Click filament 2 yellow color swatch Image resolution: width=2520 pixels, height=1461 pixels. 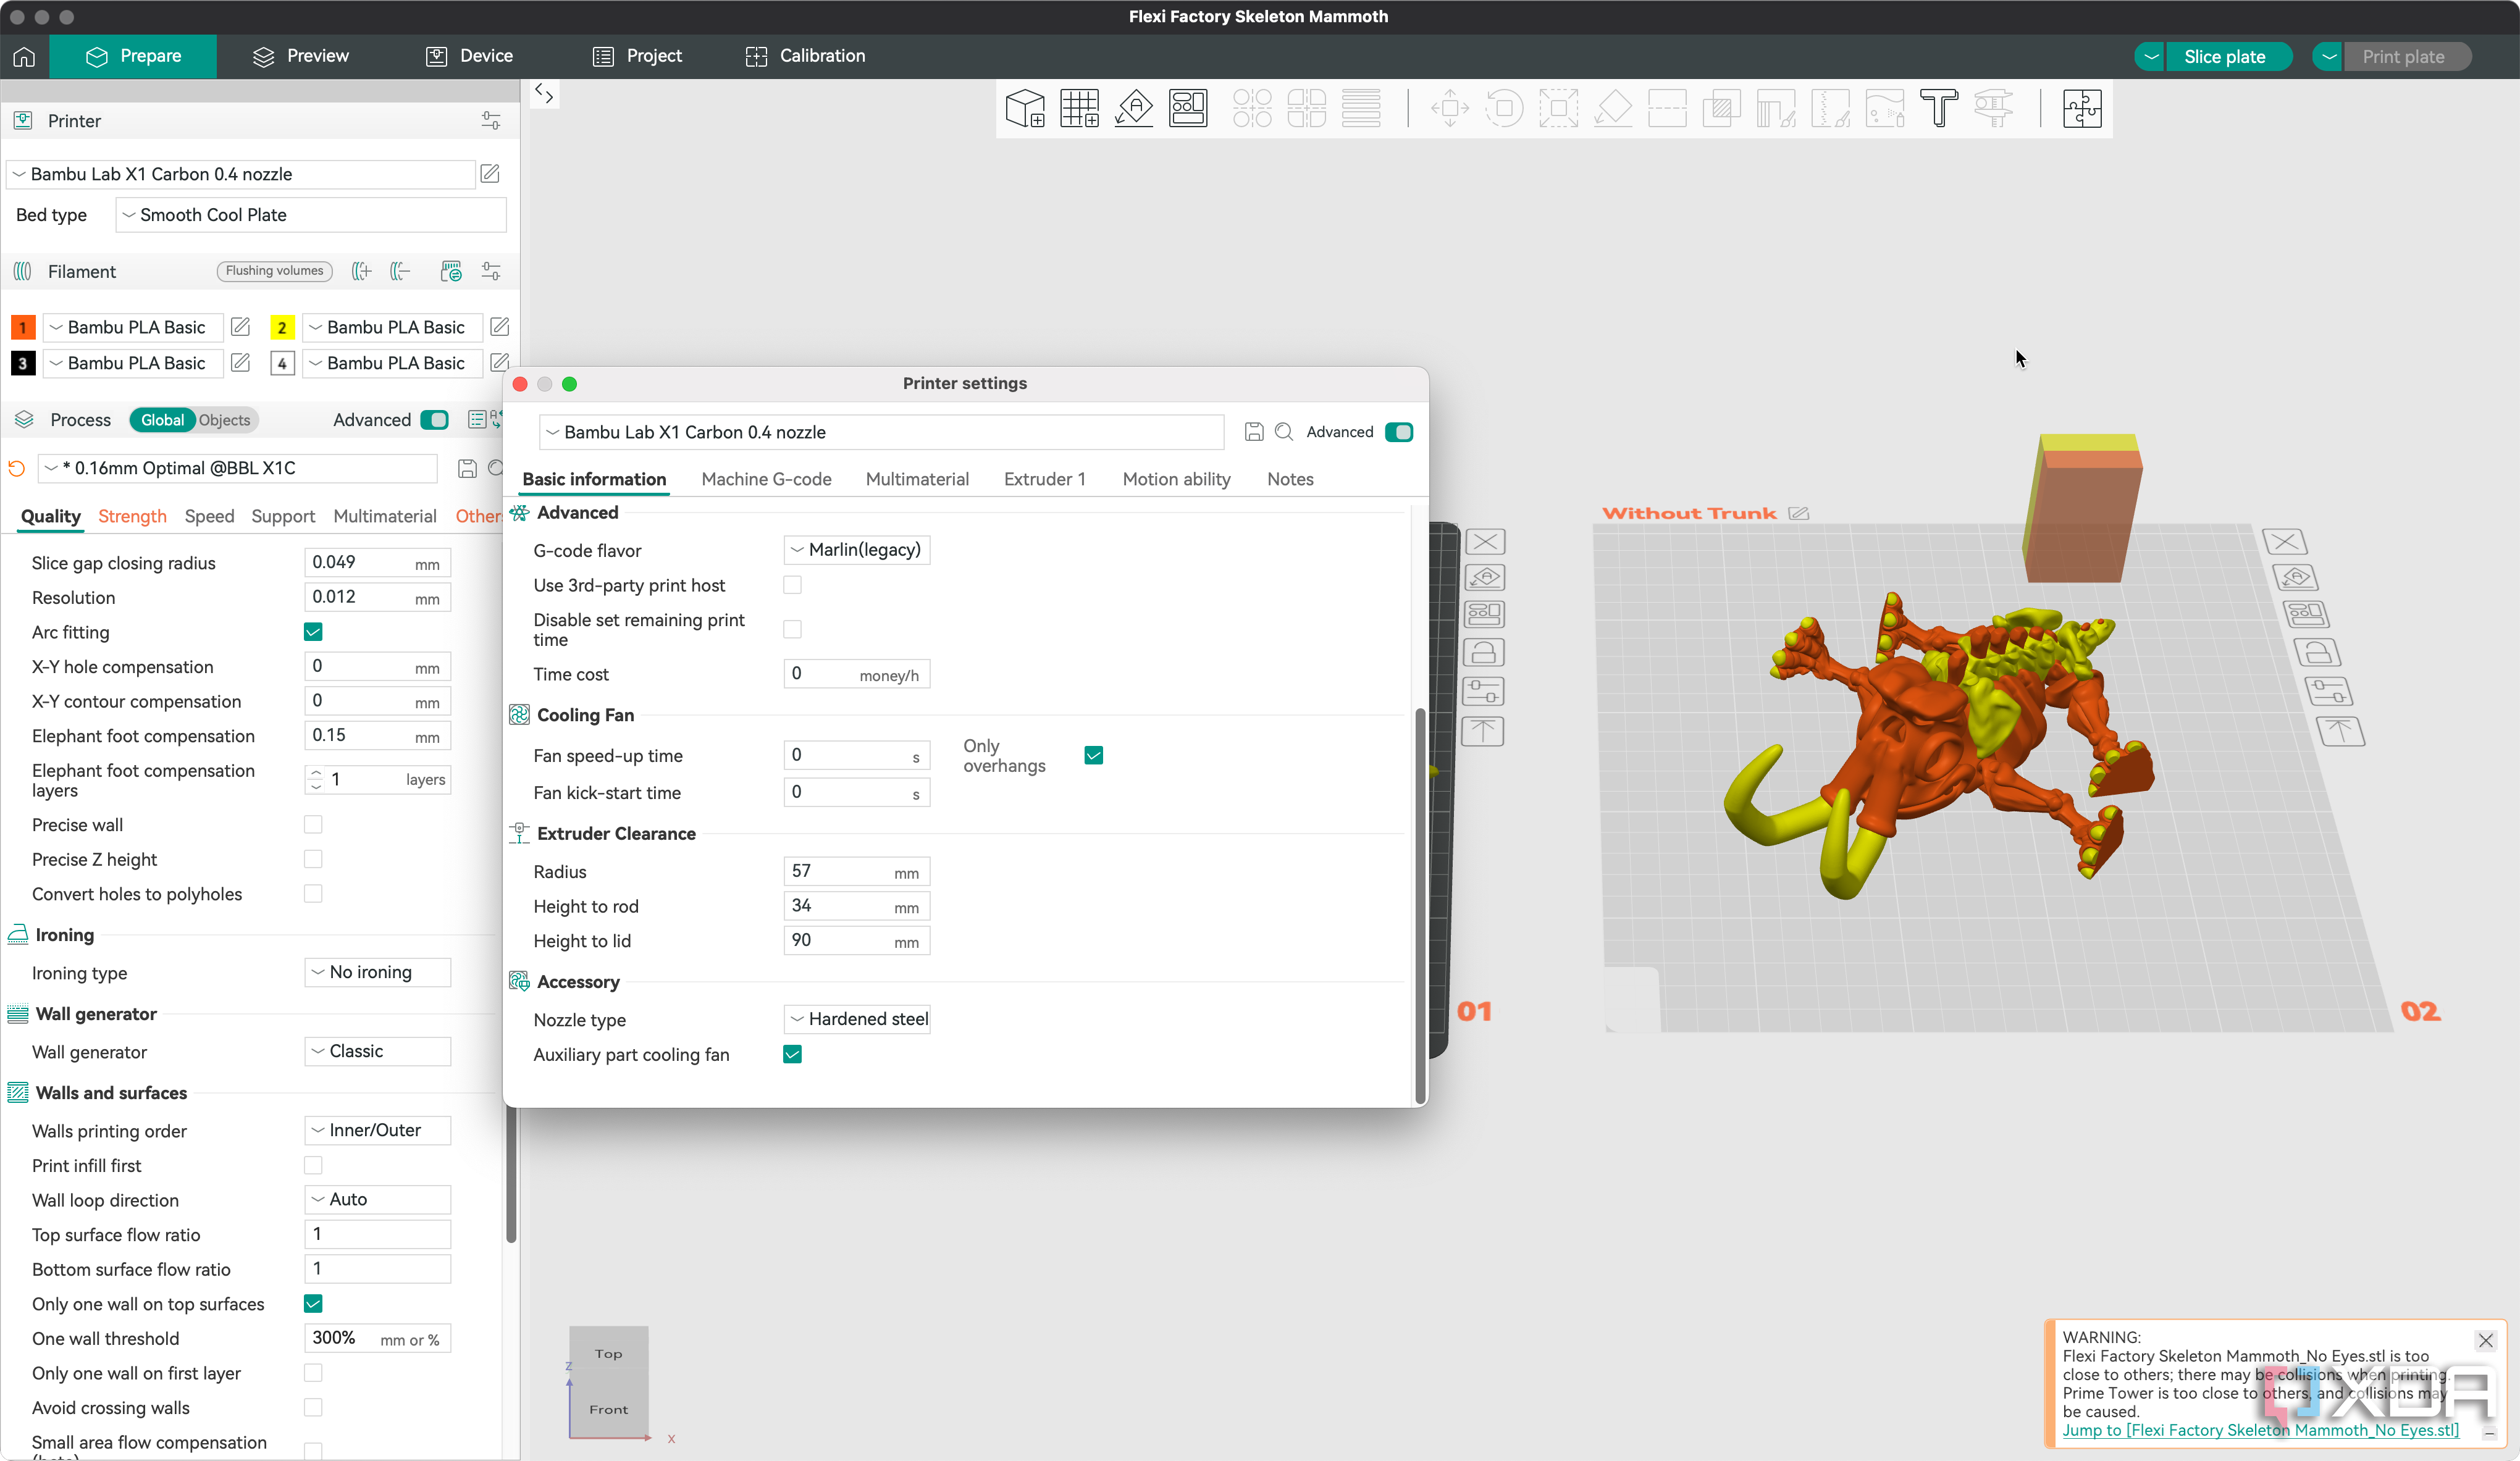coord(282,327)
